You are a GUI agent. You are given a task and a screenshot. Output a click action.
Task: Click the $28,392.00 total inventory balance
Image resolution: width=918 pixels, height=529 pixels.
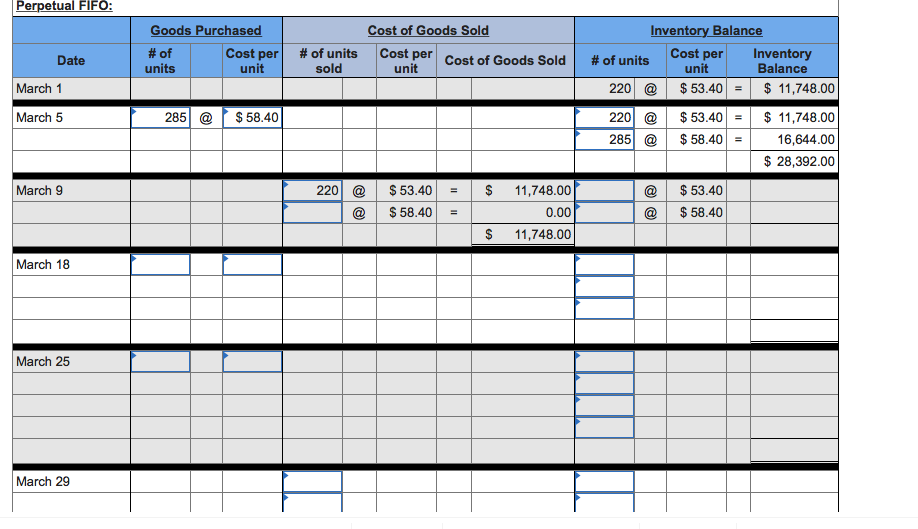pos(799,162)
